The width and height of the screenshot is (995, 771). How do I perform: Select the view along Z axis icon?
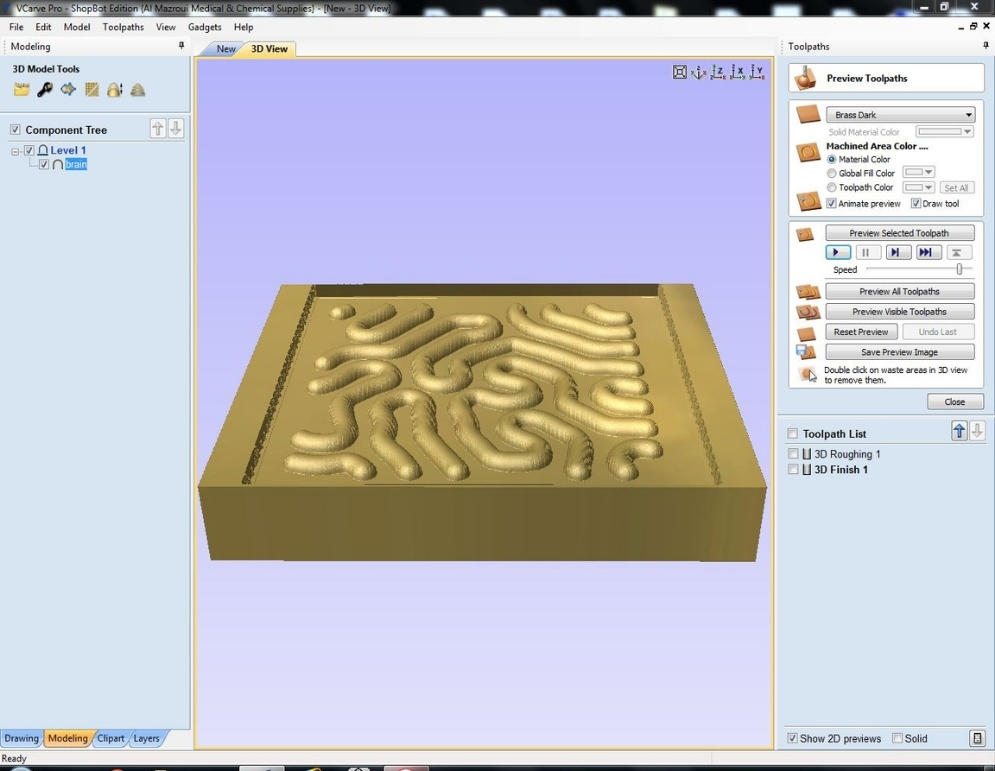tap(718, 72)
